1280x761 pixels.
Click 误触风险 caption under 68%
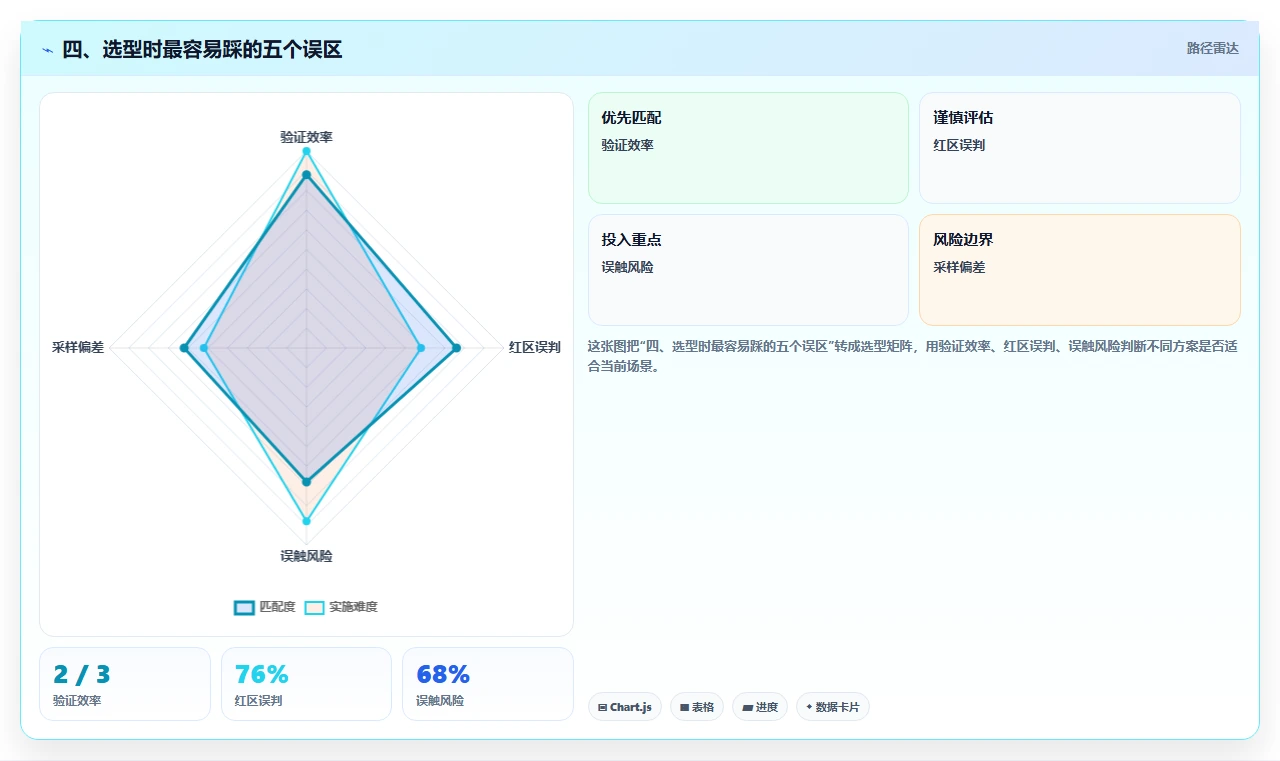coord(440,701)
